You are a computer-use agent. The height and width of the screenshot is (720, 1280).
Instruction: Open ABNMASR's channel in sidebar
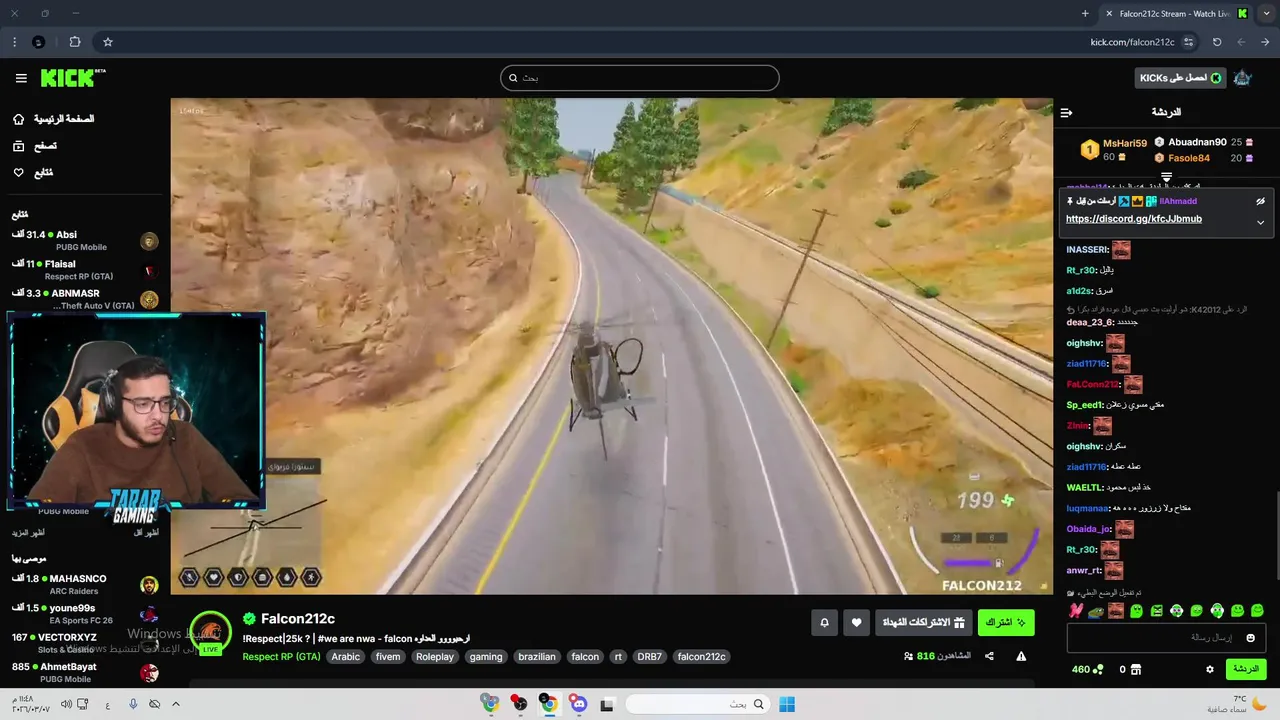85,299
